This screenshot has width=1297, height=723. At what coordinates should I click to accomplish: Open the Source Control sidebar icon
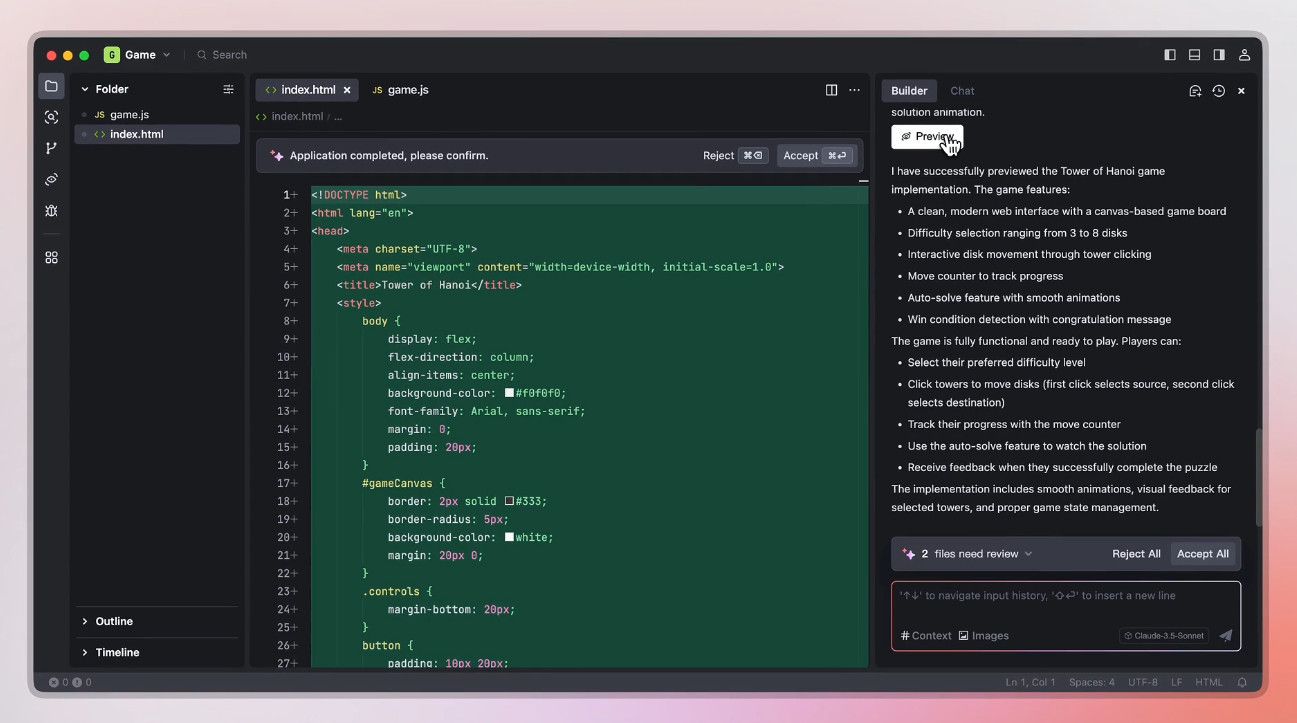[x=51, y=148]
